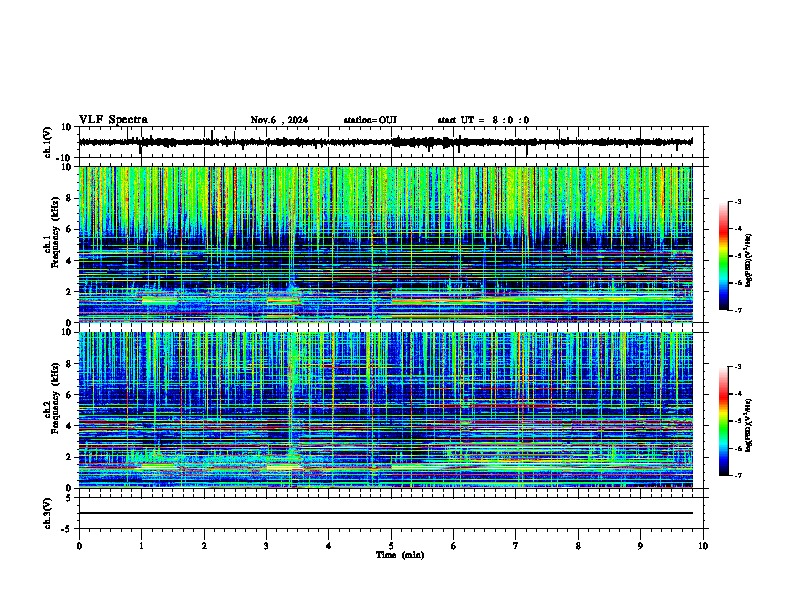Click time axis tick label '8'
The height and width of the screenshot is (612, 792).
coord(578,546)
